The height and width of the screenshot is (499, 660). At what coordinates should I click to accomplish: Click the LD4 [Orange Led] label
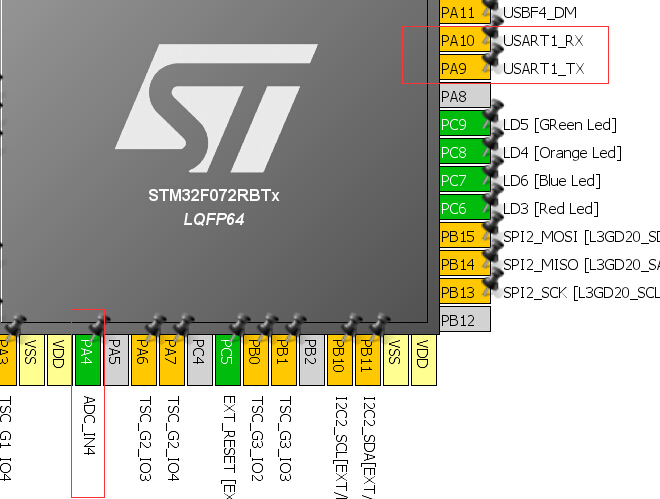[562, 153]
